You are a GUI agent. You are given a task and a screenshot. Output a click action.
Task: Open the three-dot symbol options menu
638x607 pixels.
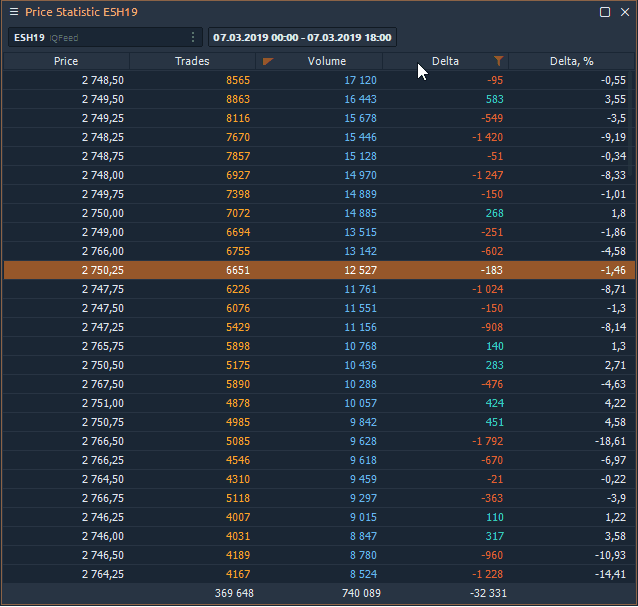point(193,37)
